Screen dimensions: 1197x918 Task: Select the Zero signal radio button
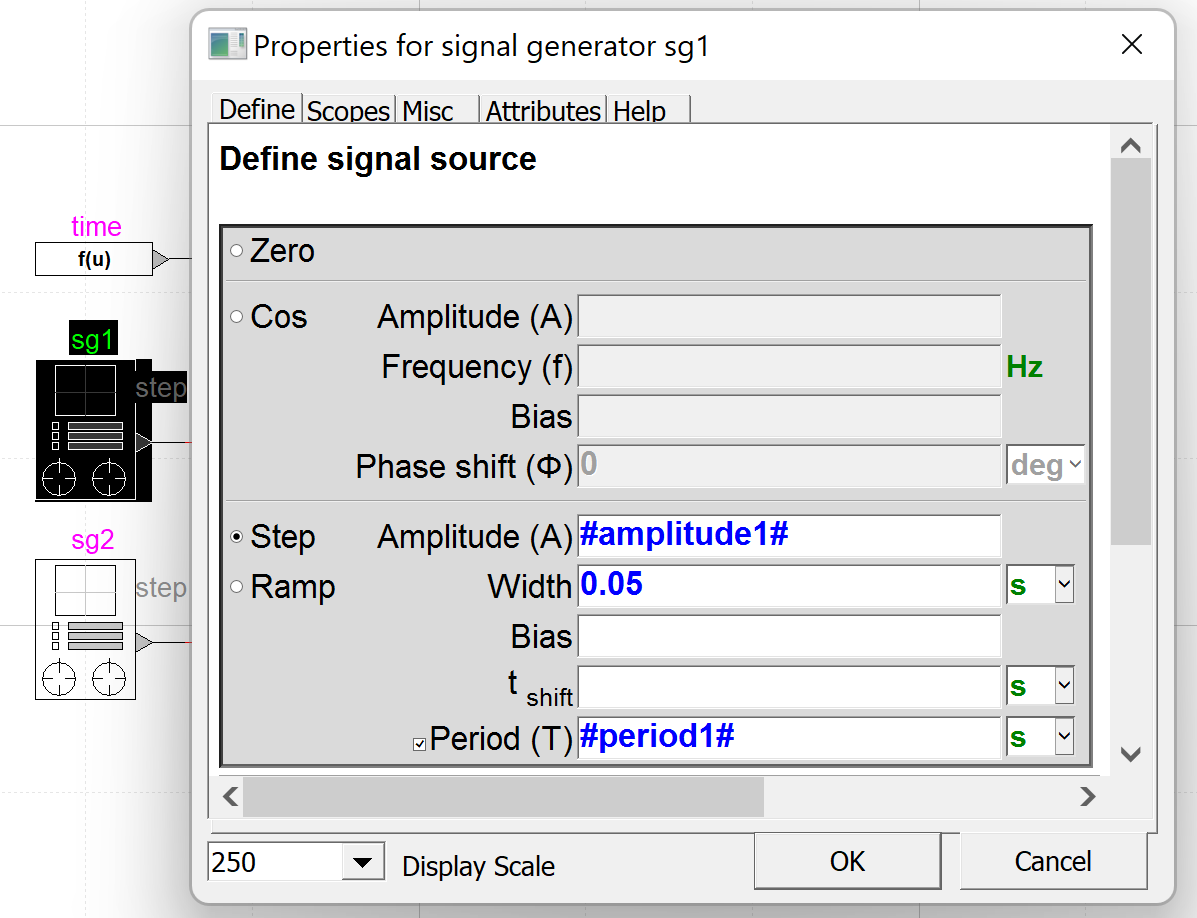(237, 251)
